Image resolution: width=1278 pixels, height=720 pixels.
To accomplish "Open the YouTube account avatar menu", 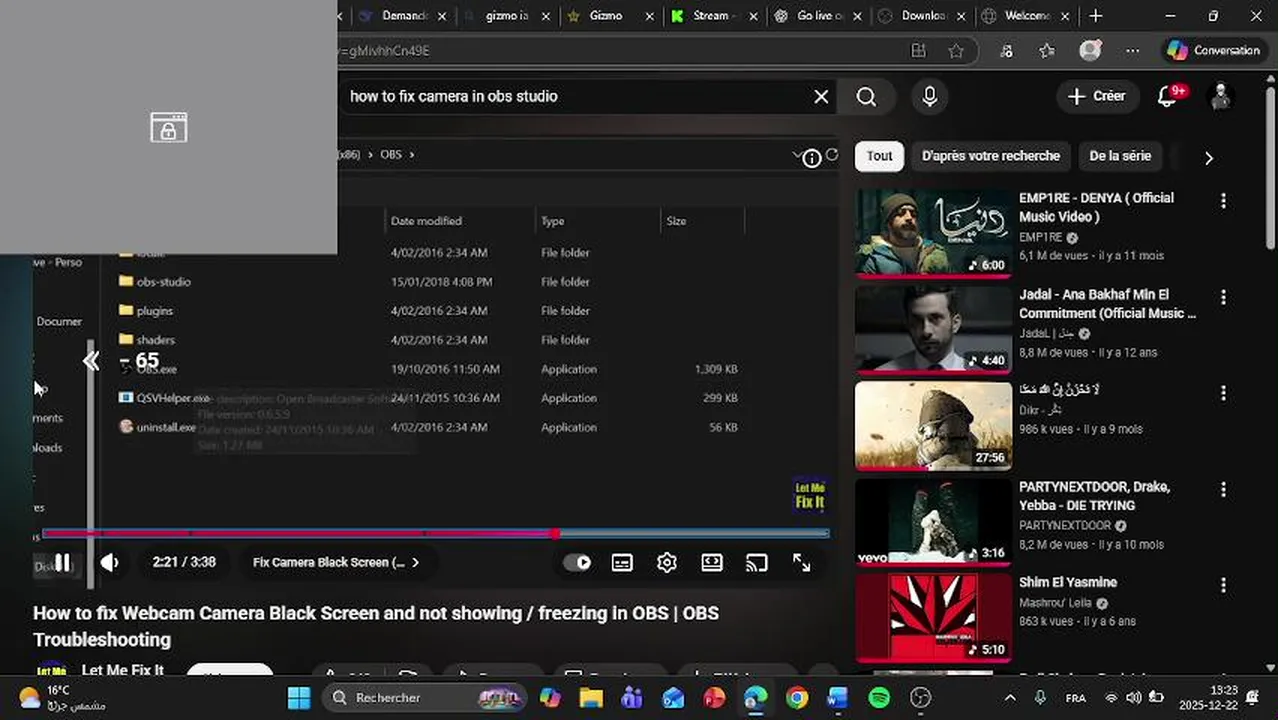I will click(1220, 96).
